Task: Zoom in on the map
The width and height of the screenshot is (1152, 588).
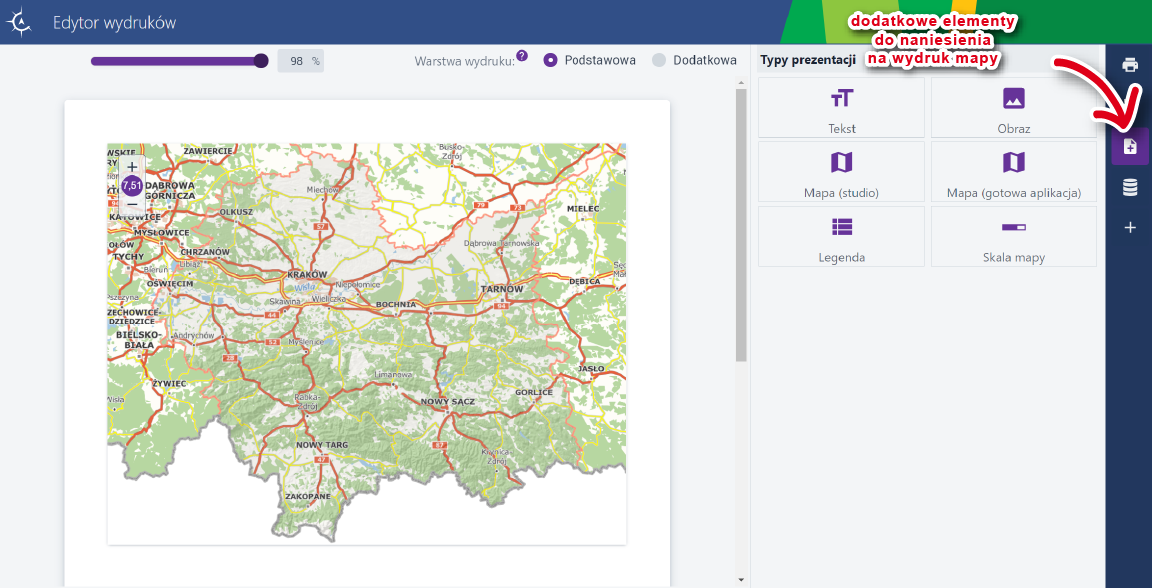Action: [132, 167]
